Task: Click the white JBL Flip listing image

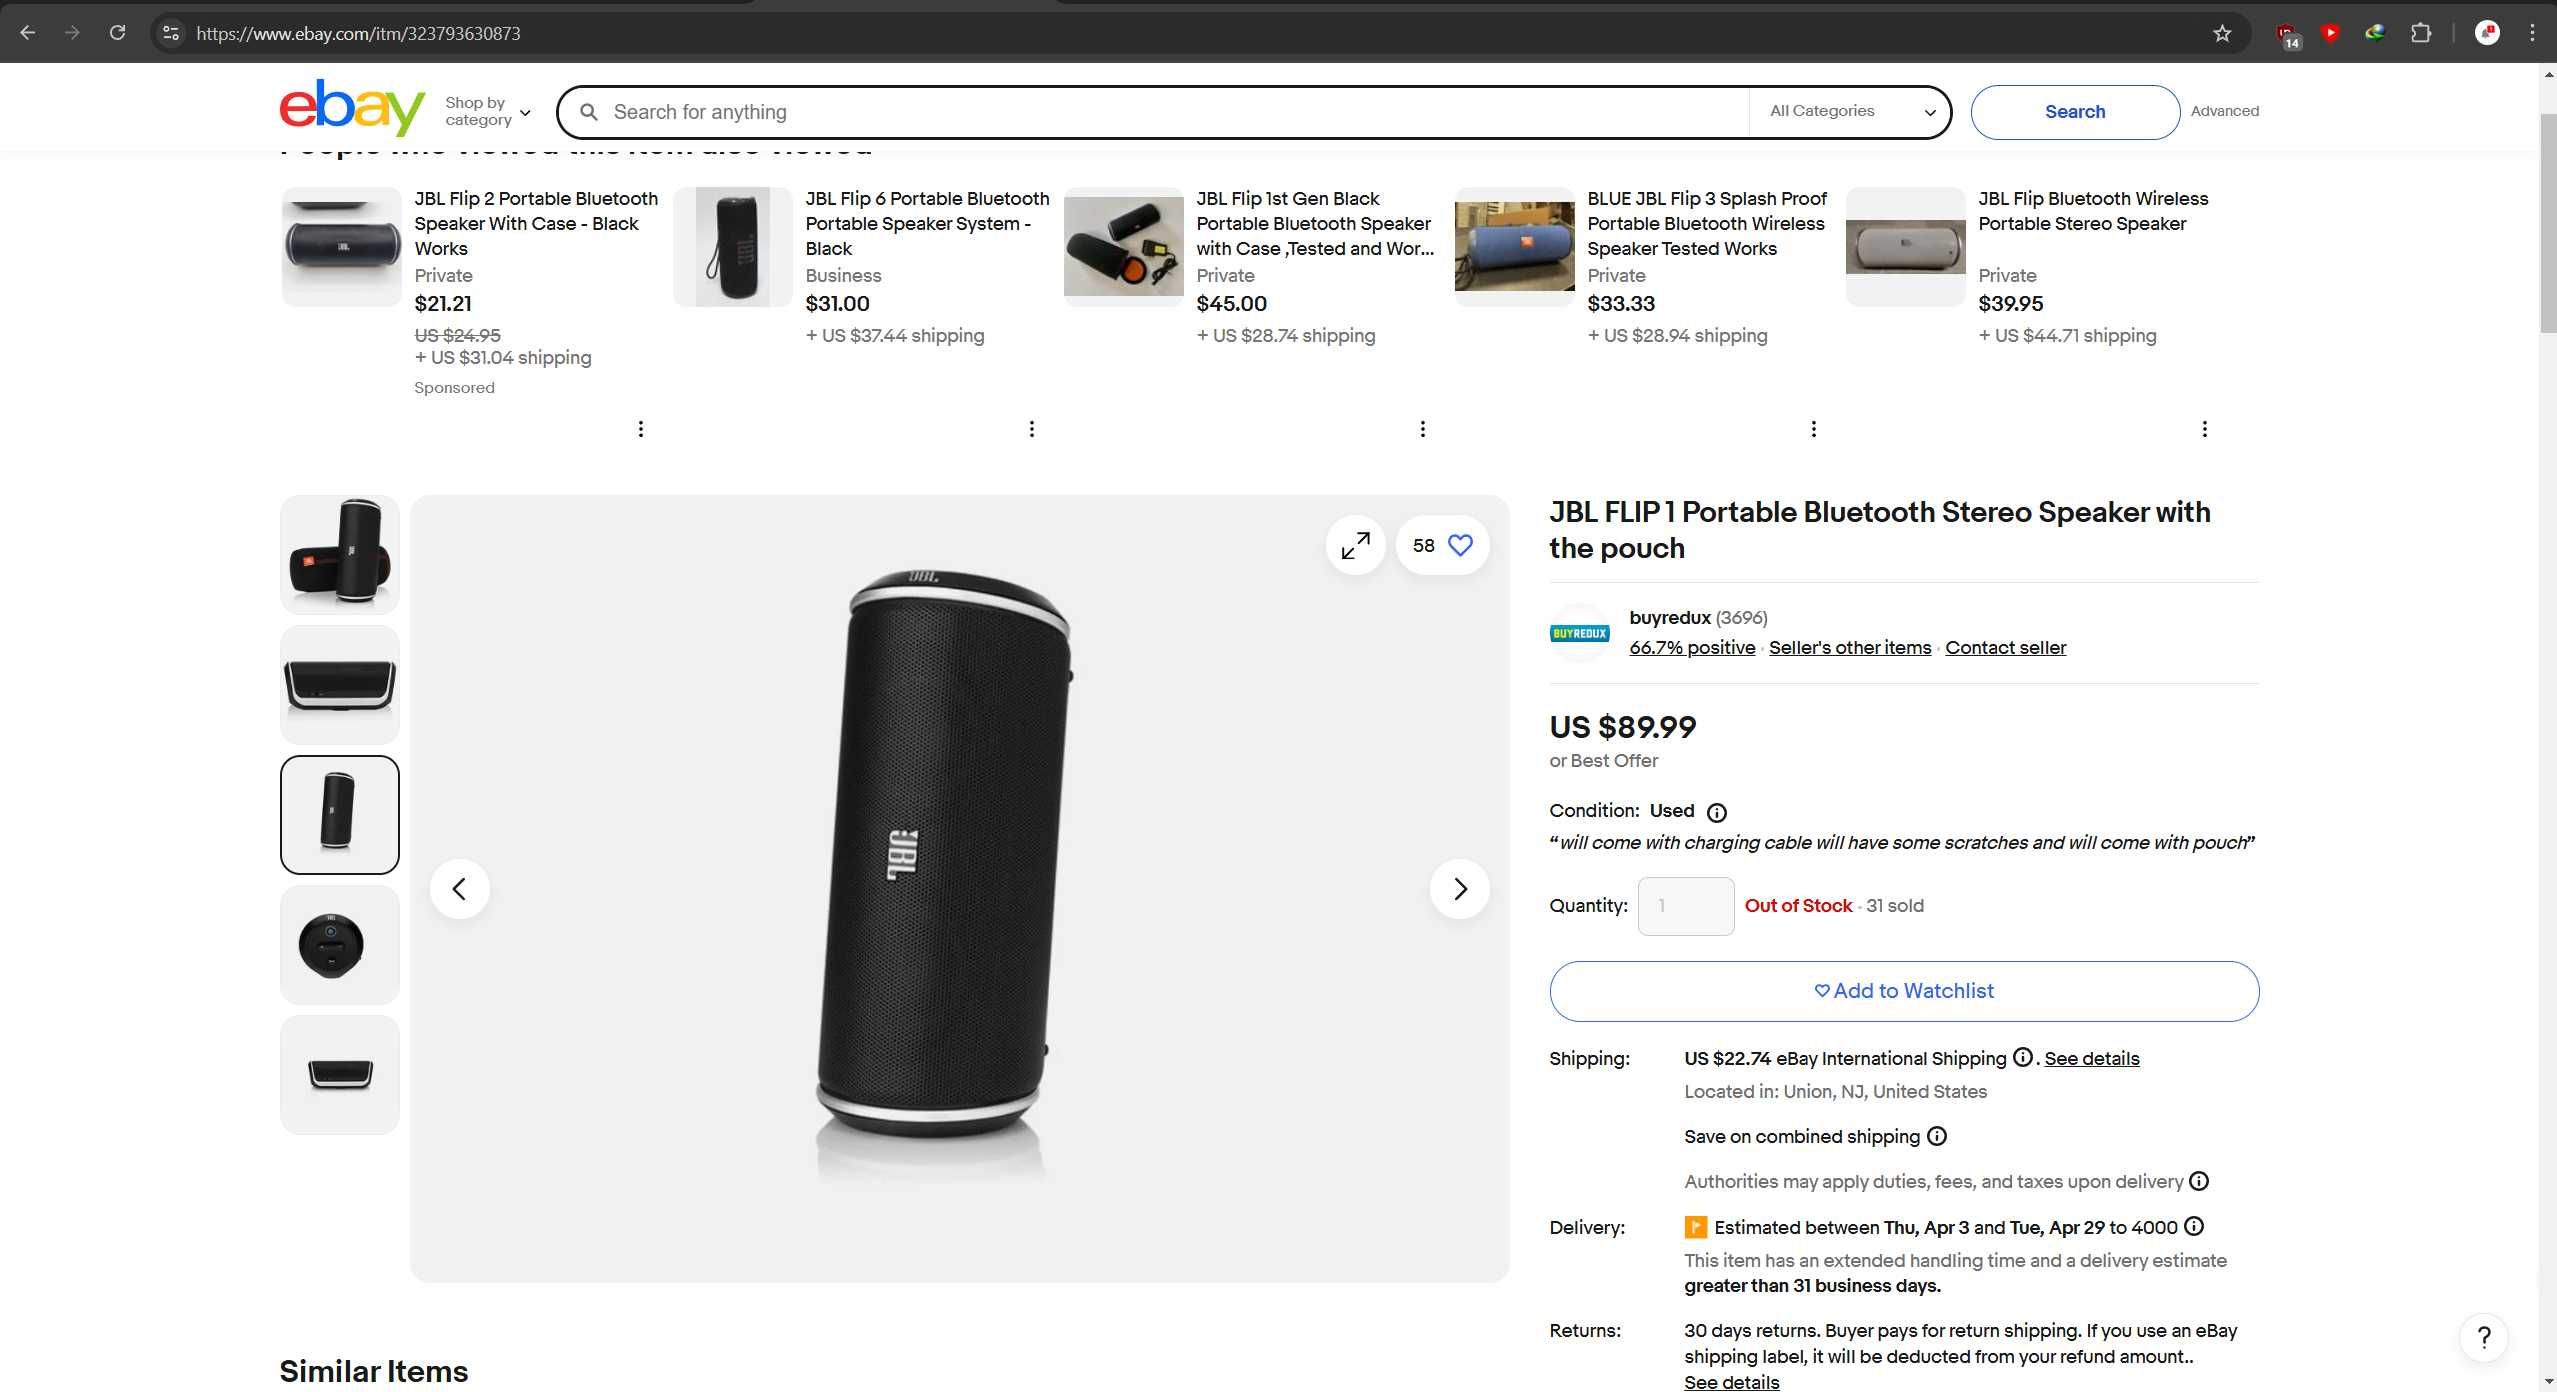Action: coord(1905,247)
